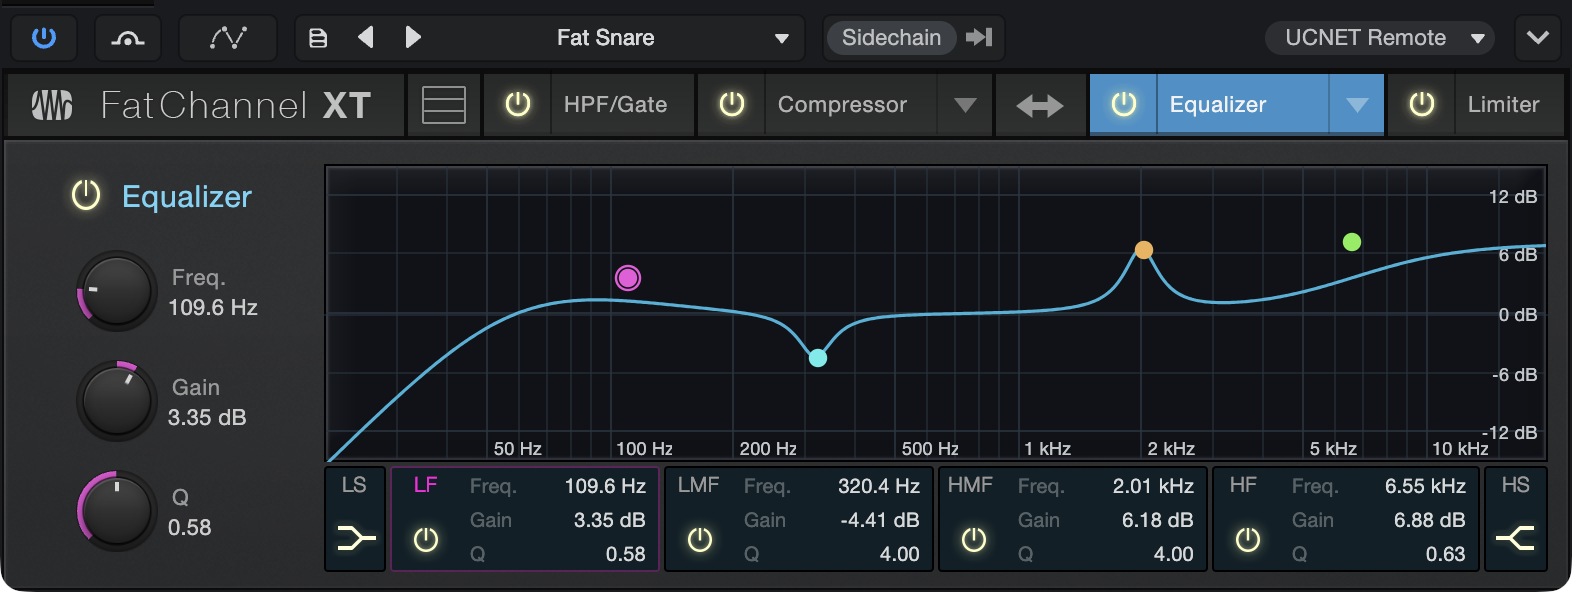The height and width of the screenshot is (592, 1572).
Task: Load the previous preset arrow
Action: point(366,38)
